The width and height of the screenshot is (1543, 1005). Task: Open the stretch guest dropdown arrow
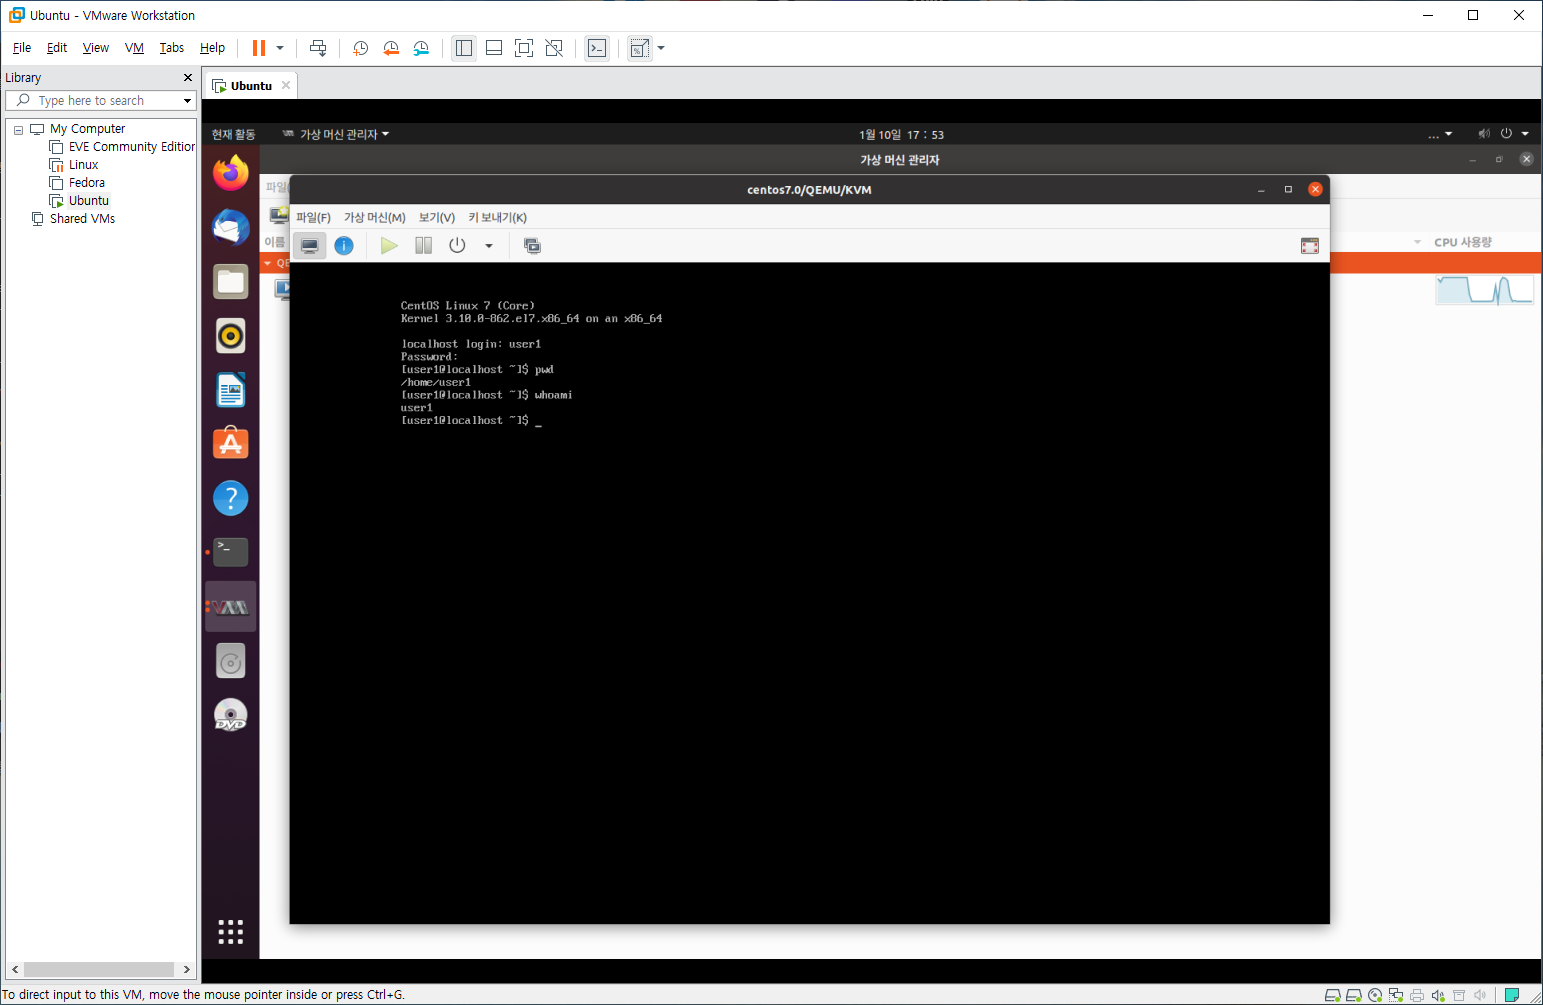(x=661, y=48)
